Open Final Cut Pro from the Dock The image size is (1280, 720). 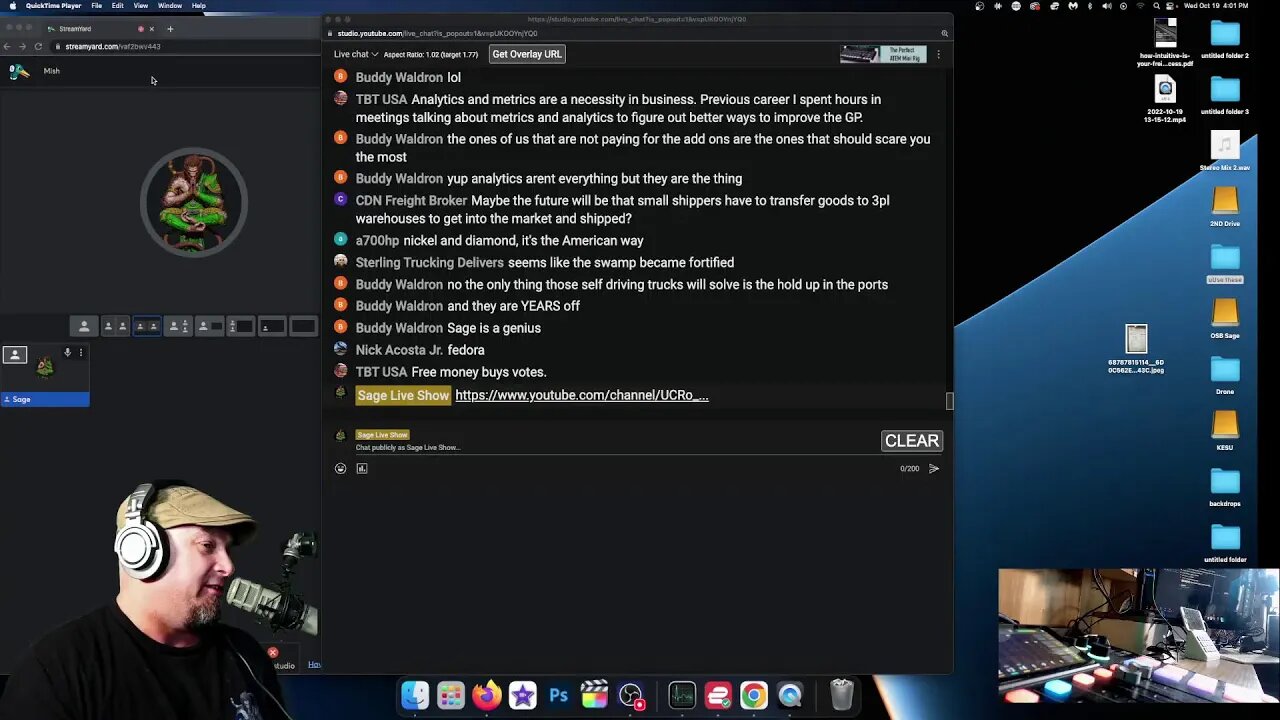(x=595, y=694)
